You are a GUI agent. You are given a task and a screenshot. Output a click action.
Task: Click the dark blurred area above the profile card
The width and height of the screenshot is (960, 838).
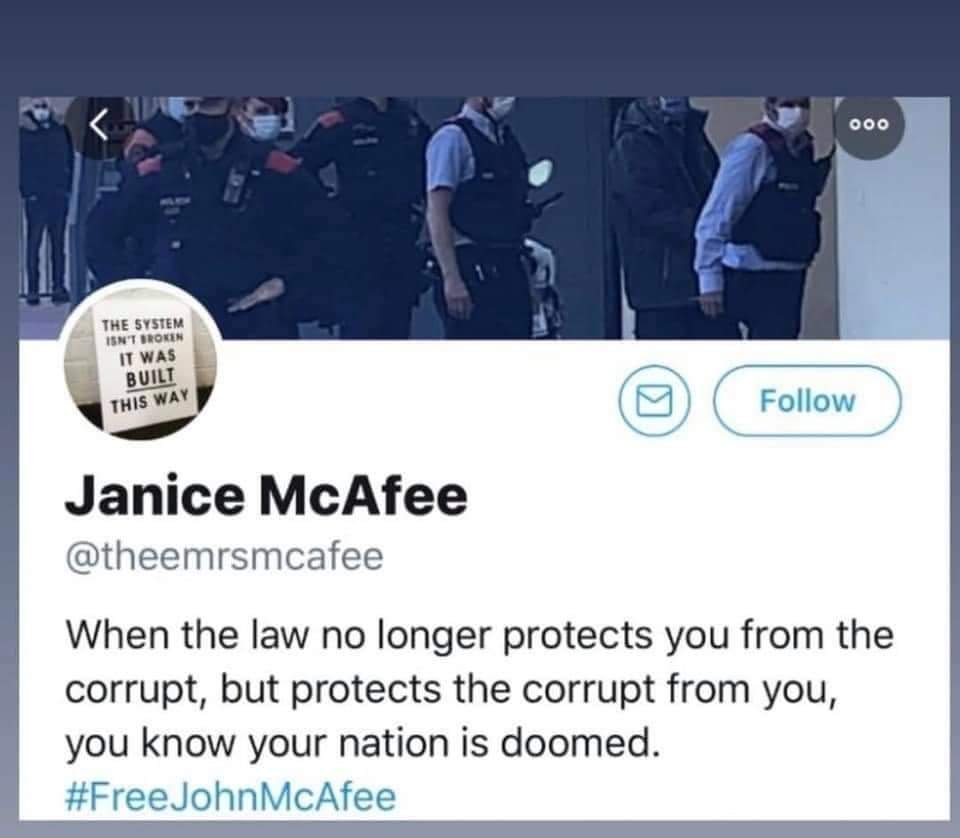point(480,48)
